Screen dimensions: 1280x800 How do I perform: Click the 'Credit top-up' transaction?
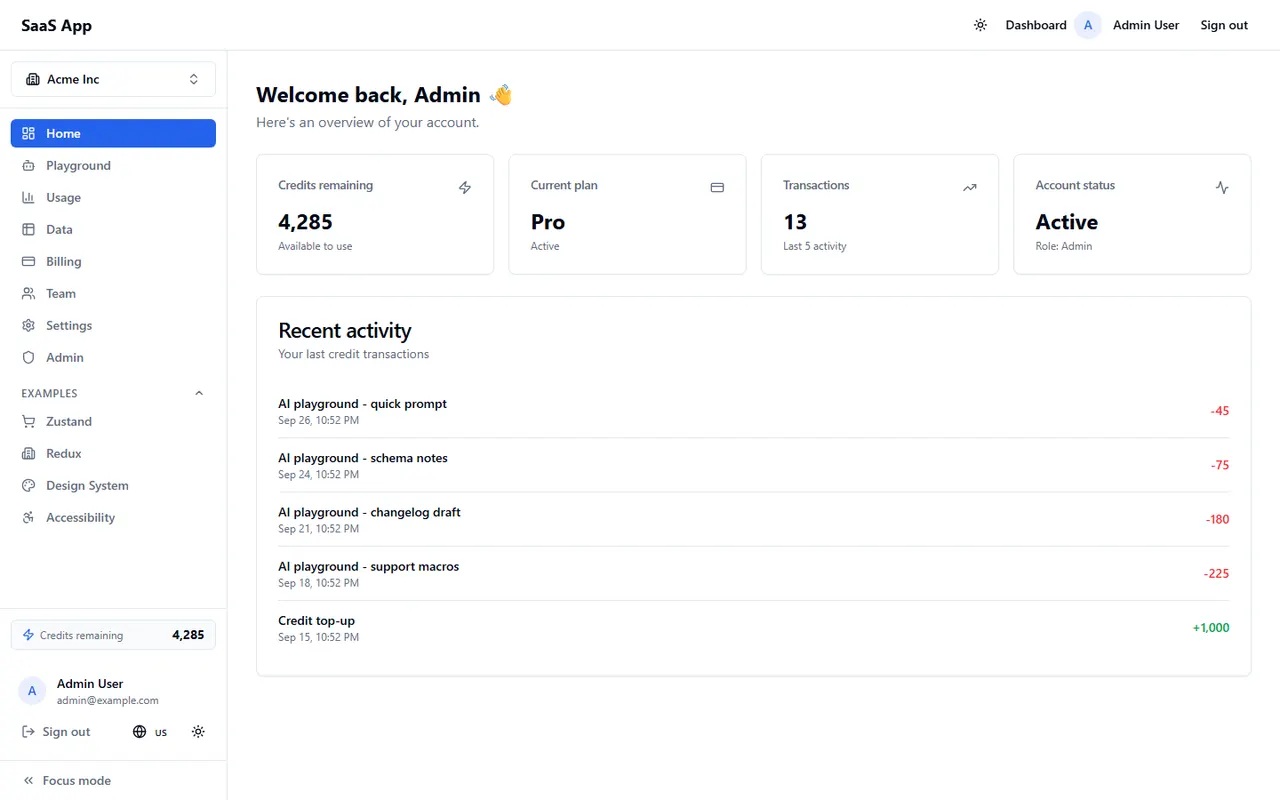click(754, 628)
